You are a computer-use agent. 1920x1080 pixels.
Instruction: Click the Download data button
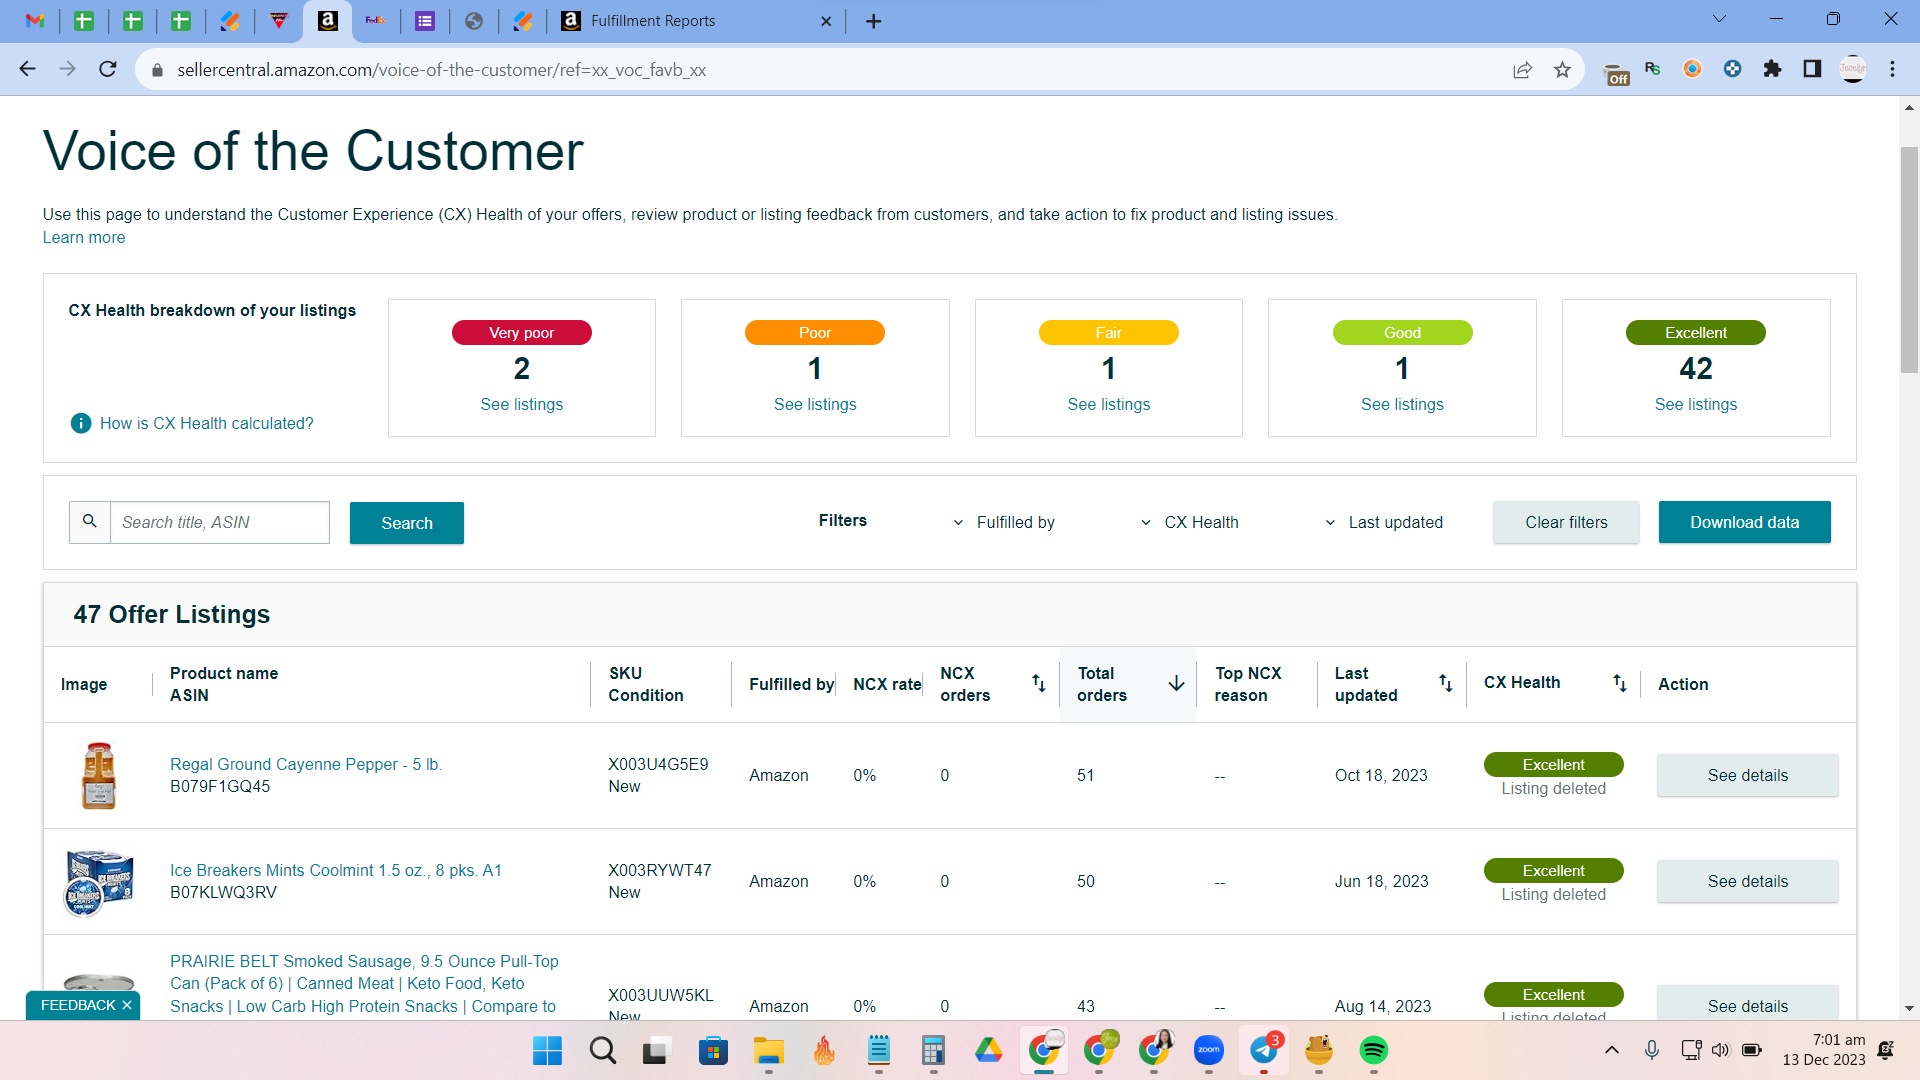click(x=1745, y=522)
